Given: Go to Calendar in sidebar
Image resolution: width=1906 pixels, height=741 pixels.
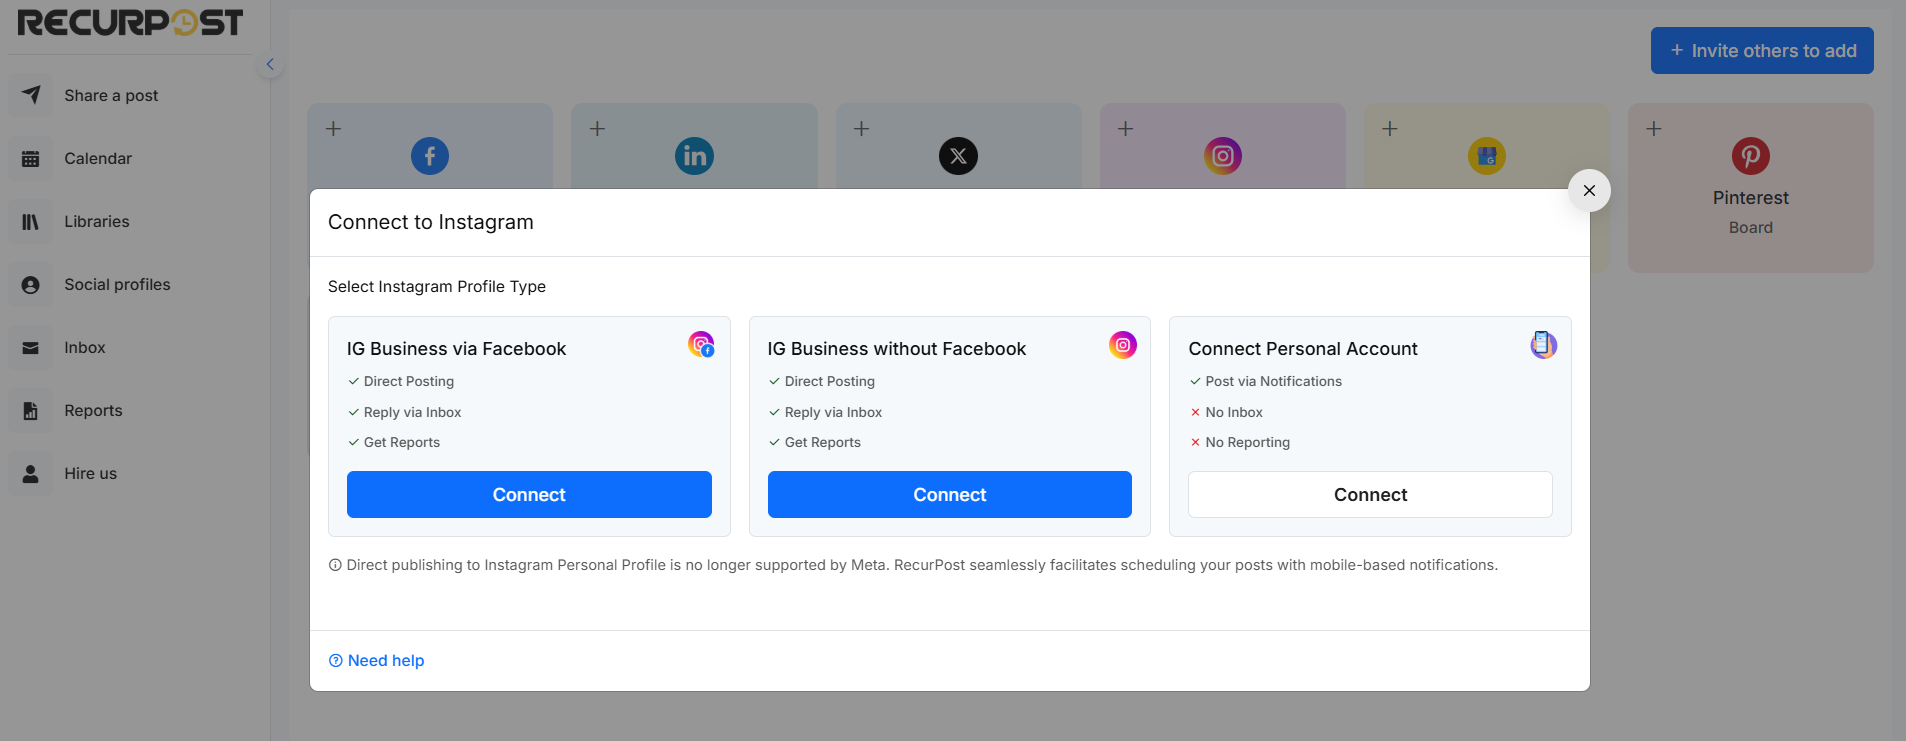Looking at the screenshot, I should click(x=98, y=158).
